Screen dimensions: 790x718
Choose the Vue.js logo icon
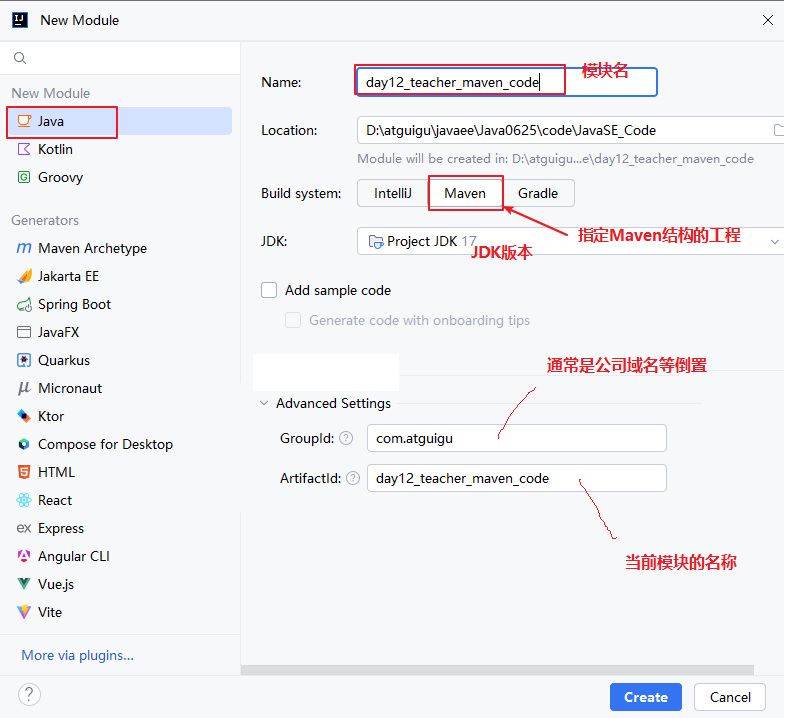point(24,584)
